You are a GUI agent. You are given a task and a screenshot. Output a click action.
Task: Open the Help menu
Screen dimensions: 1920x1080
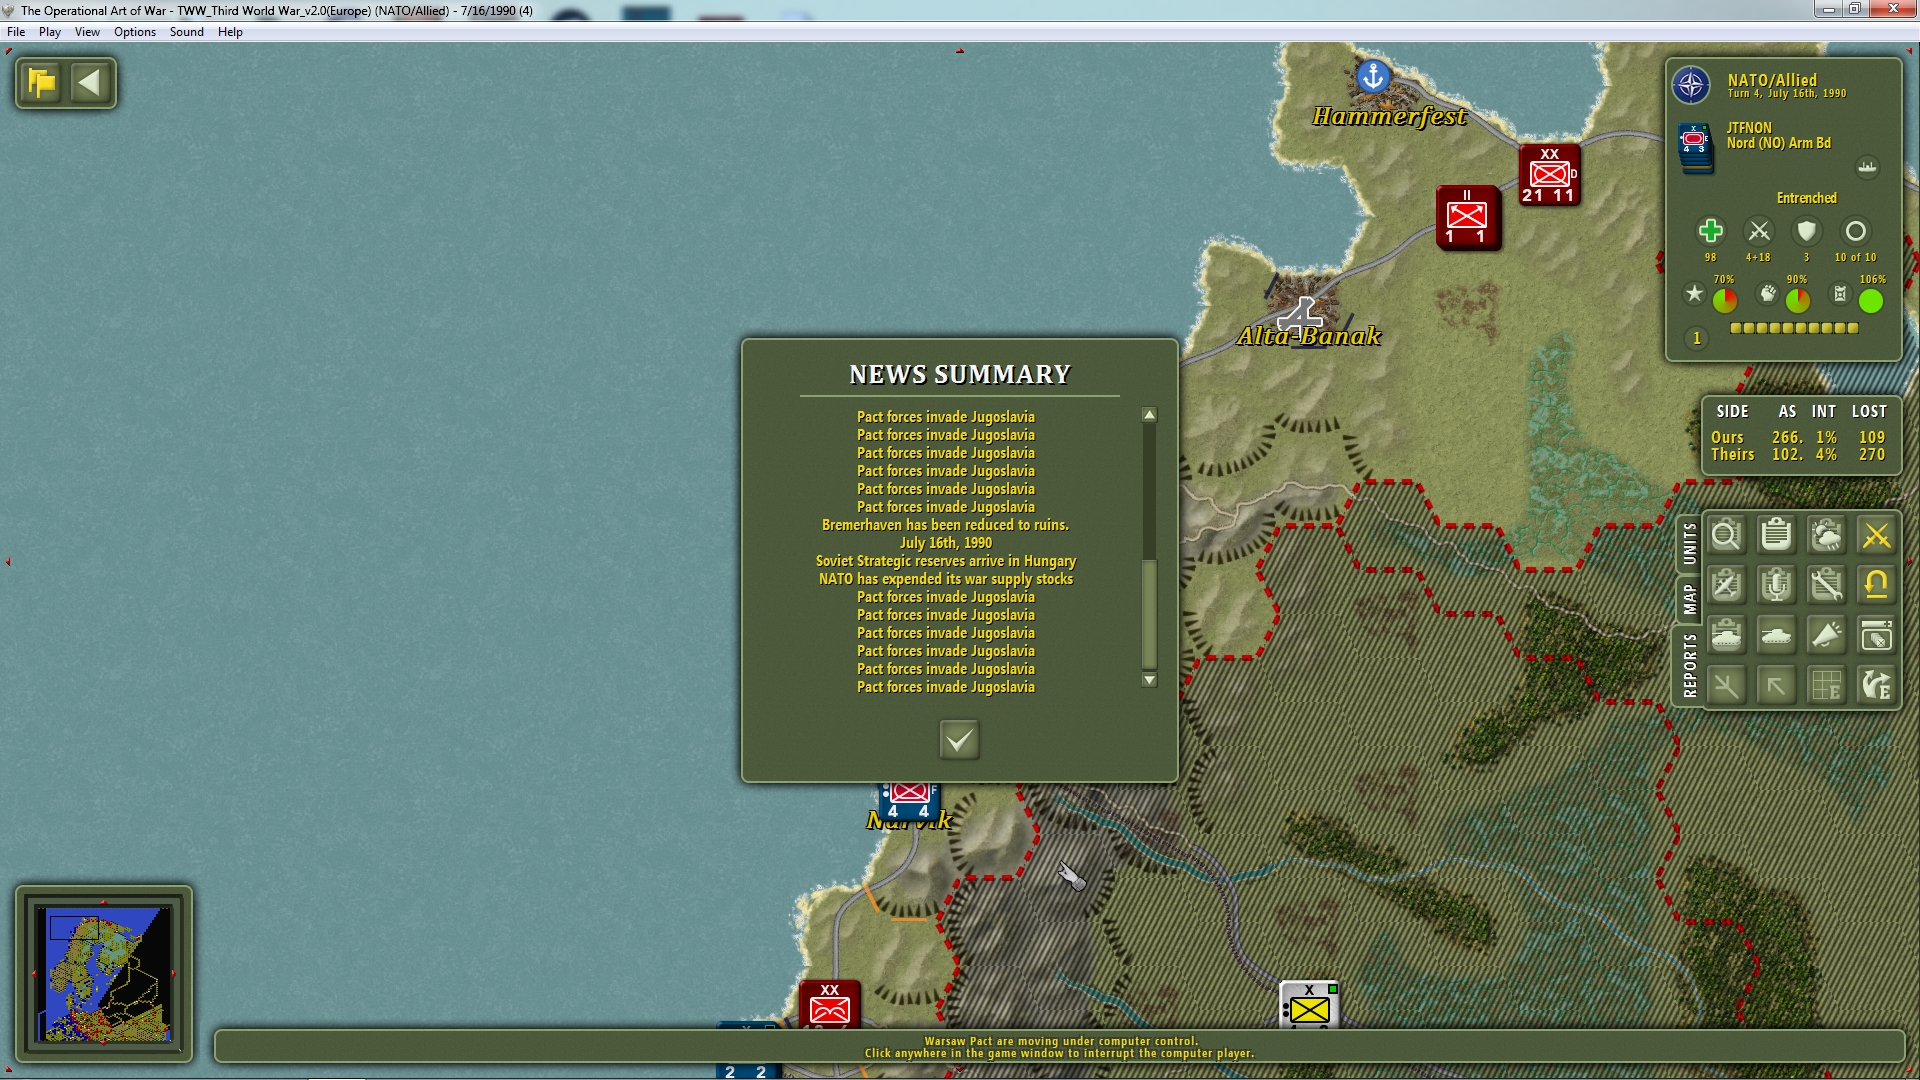(x=230, y=32)
